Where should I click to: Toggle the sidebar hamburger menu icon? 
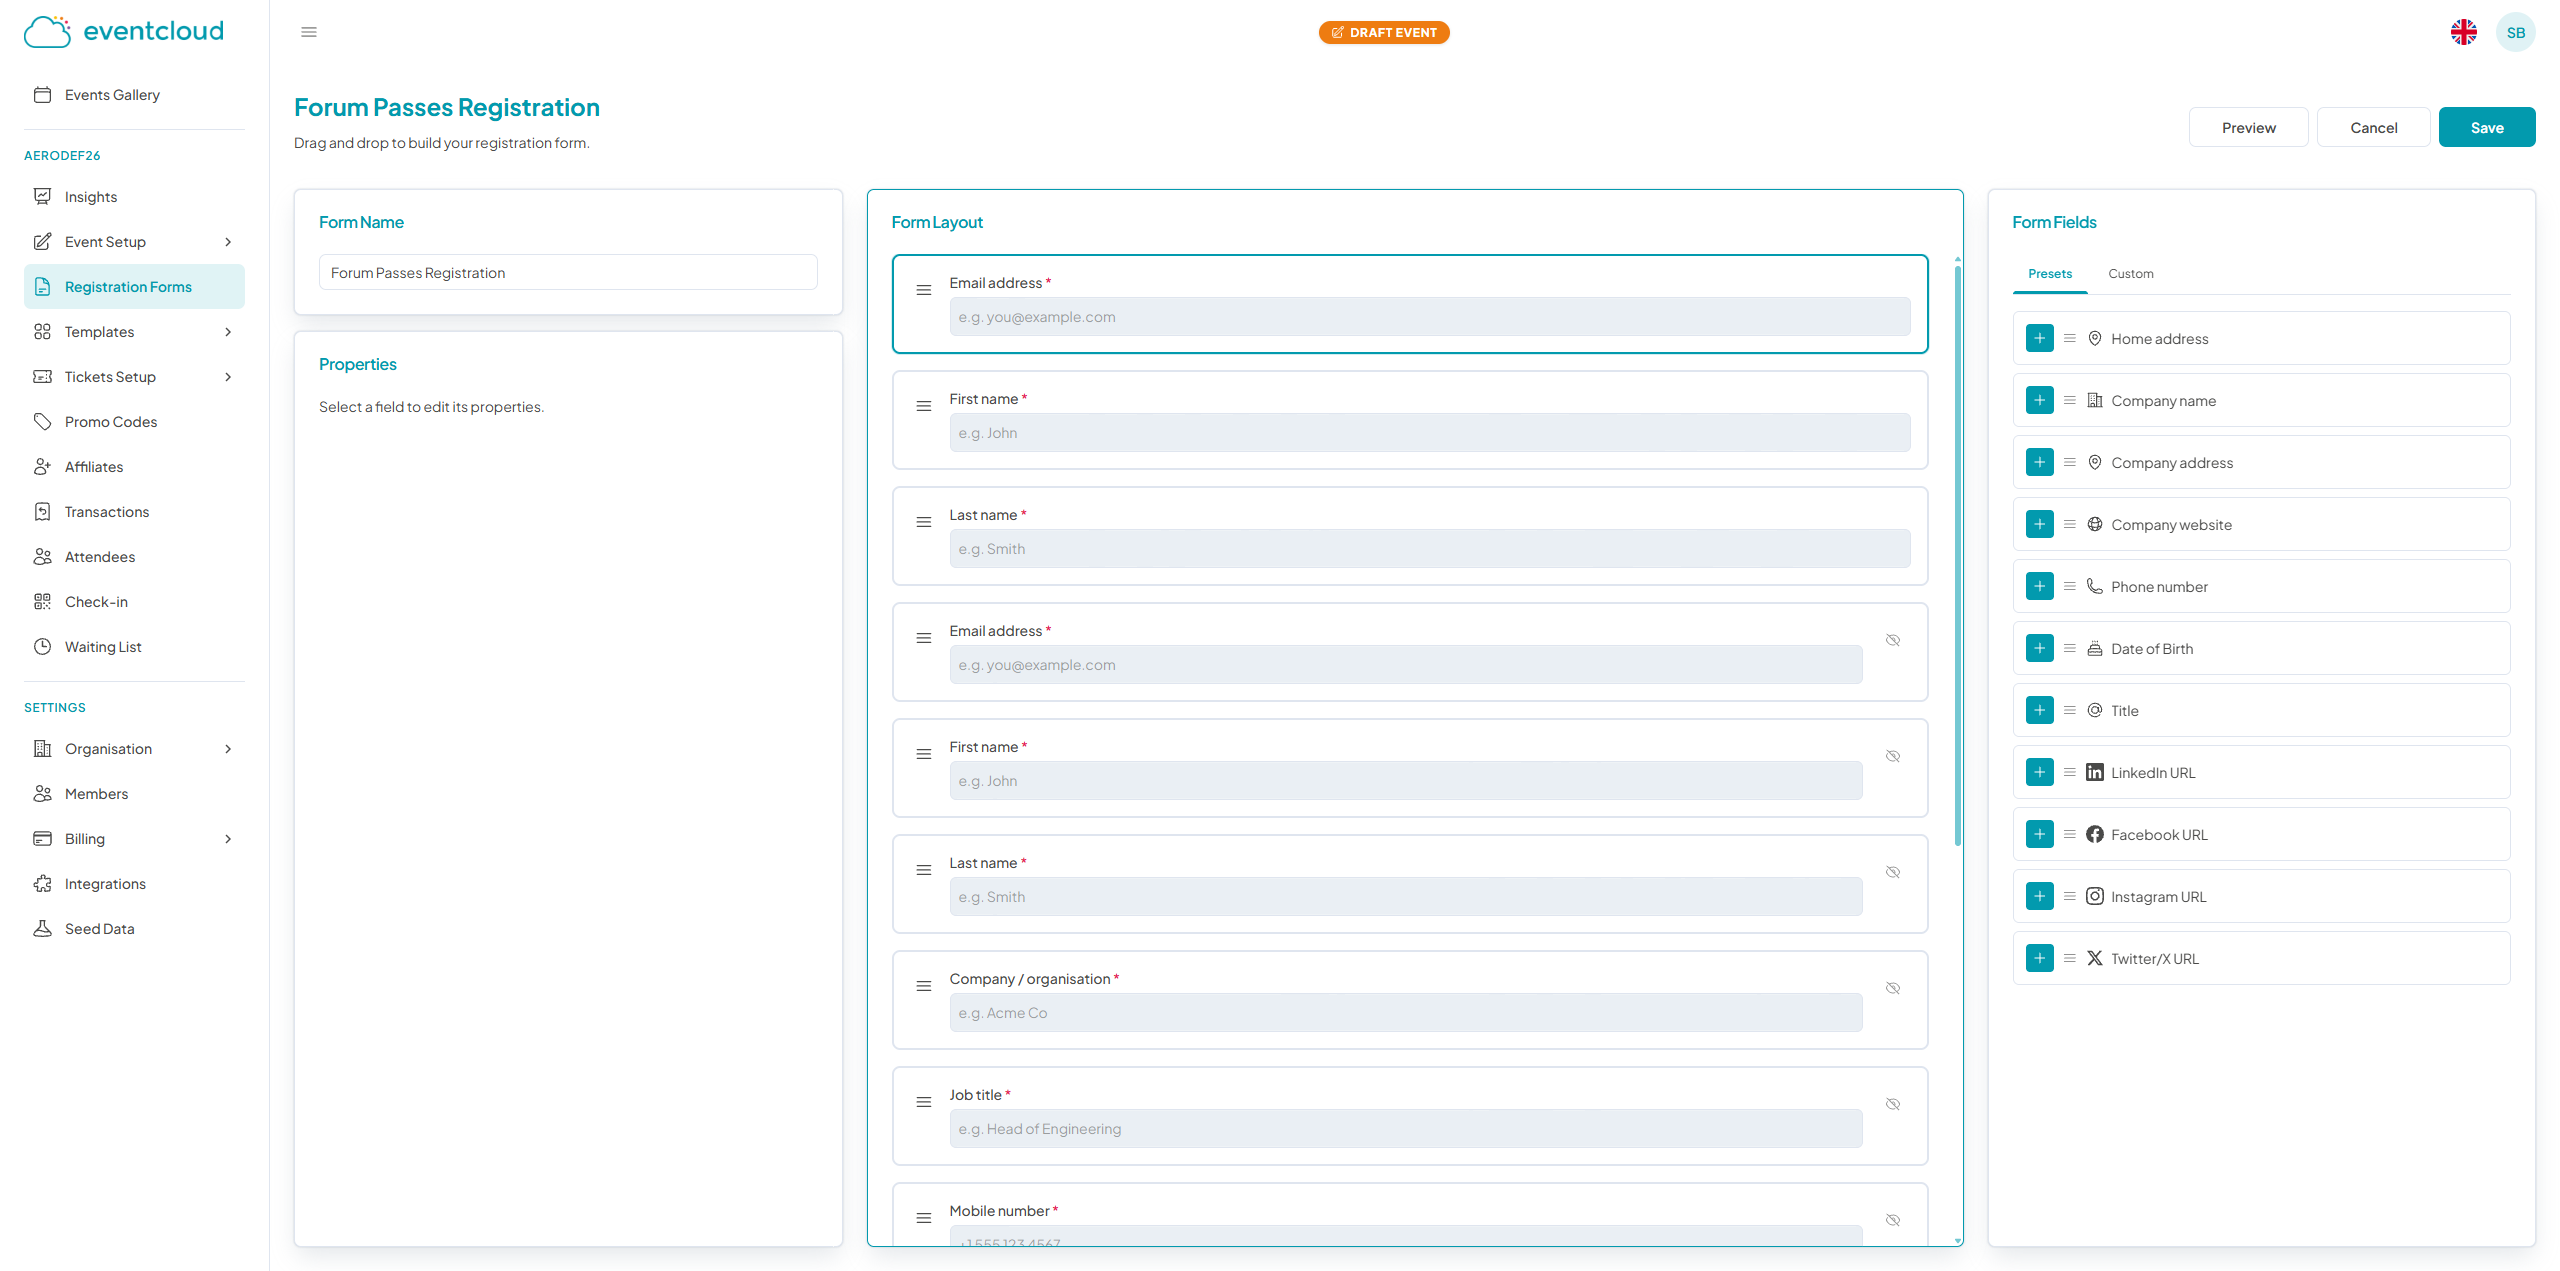pos(309,32)
